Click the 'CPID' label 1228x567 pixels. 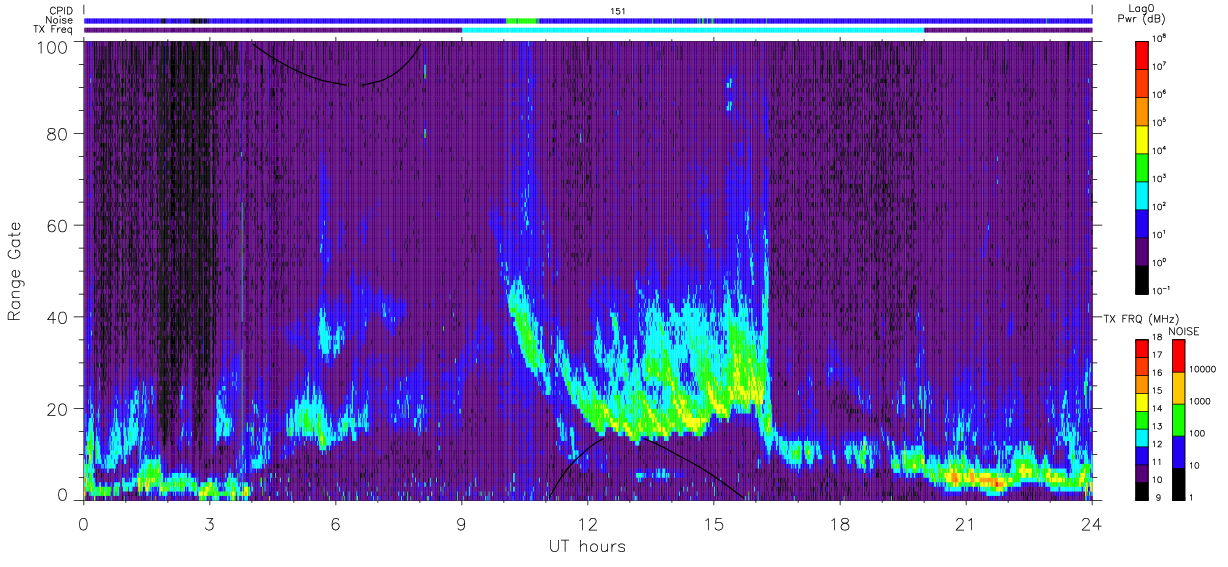pyautogui.click(x=60, y=10)
